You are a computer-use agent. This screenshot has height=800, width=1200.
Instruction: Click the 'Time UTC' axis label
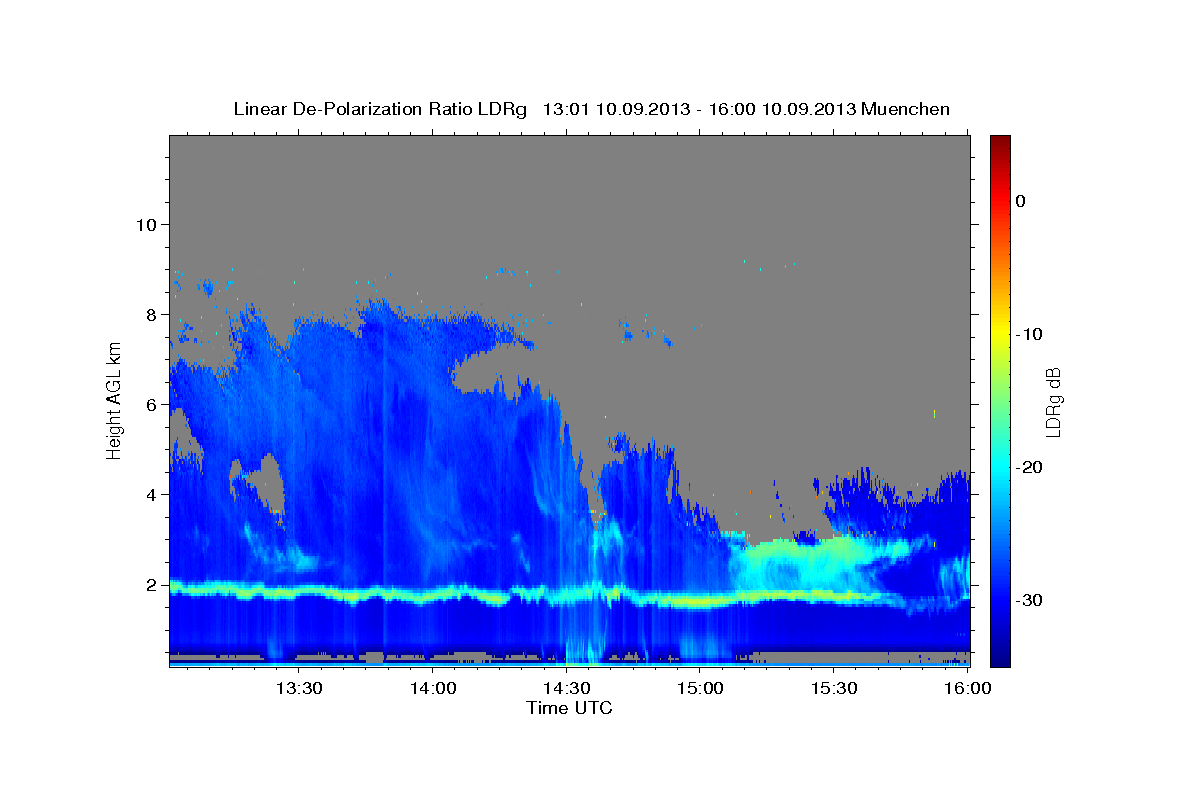pyautogui.click(x=569, y=708)
